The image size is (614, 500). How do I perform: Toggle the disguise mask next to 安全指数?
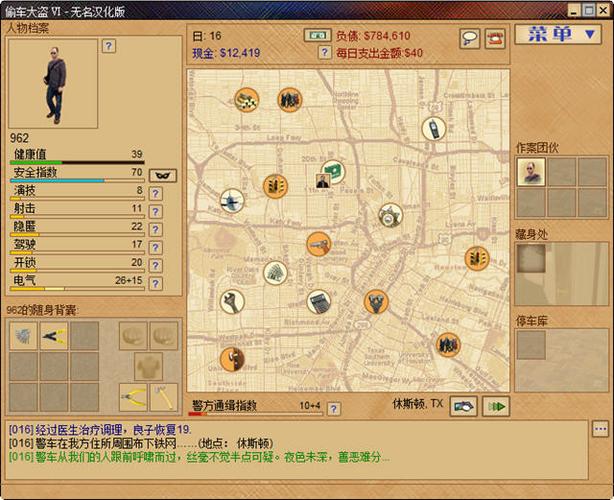point(163,175)
